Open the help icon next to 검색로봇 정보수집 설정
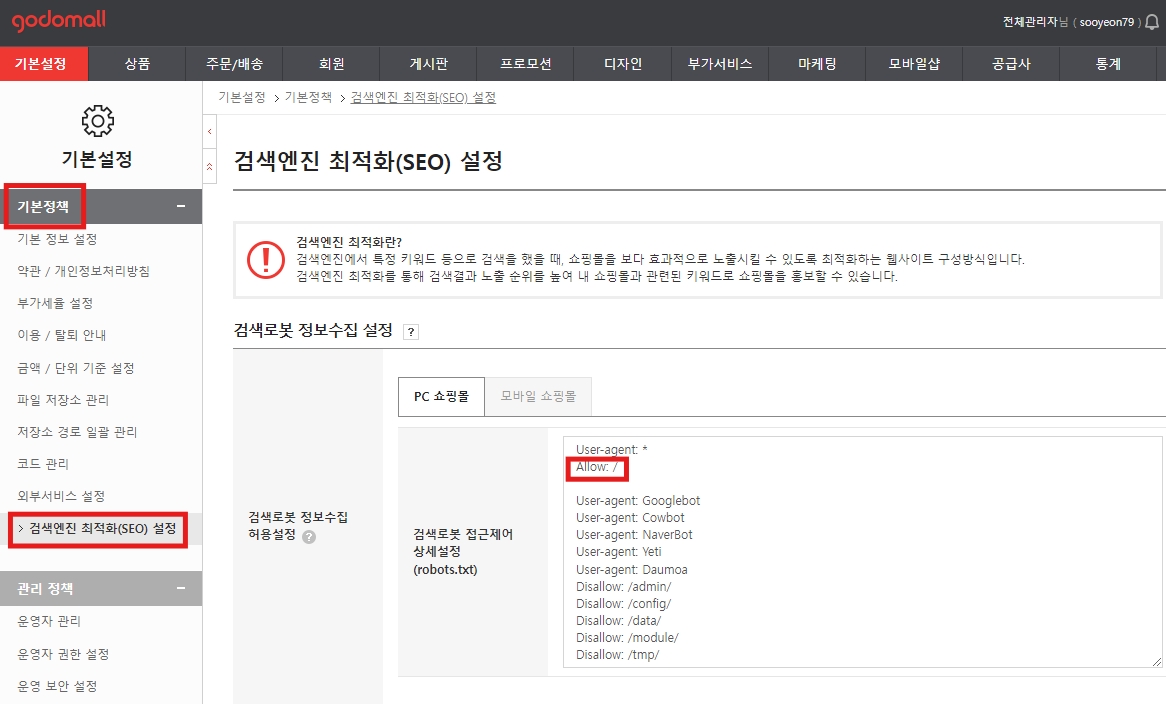 tap(410, 332)
